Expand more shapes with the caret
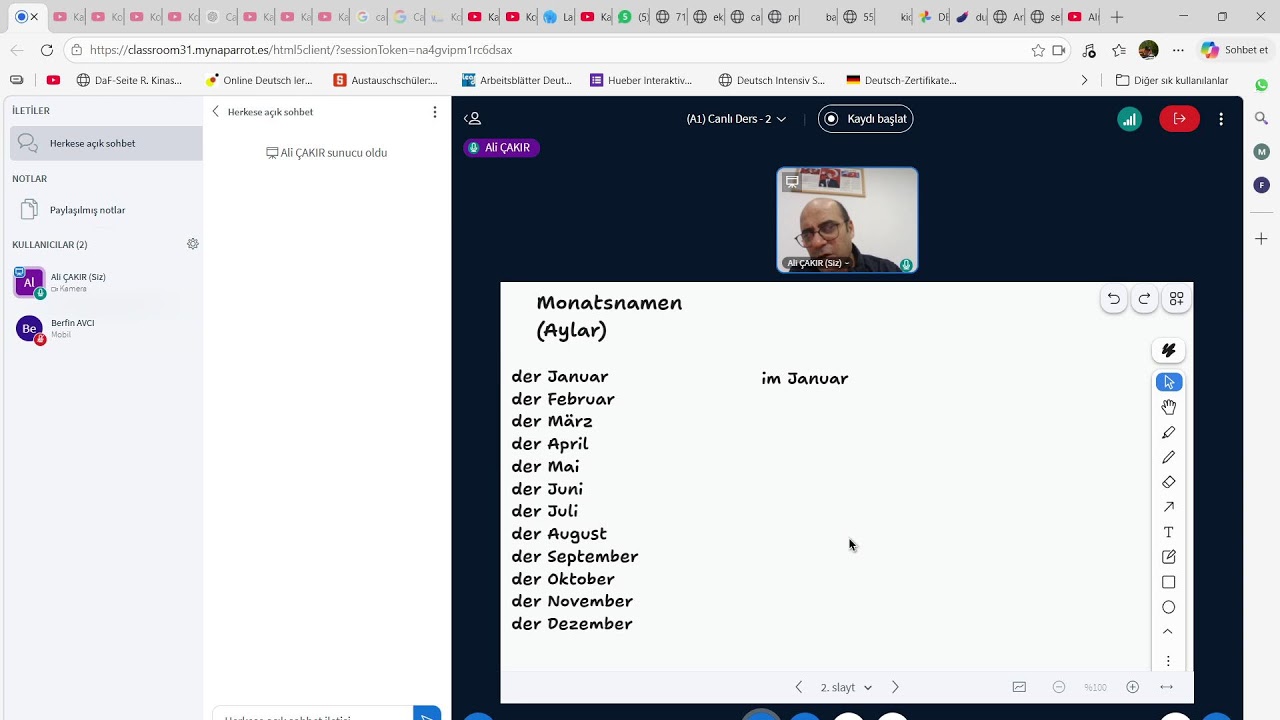The image size is (1280, 720). coord(1168,632)
